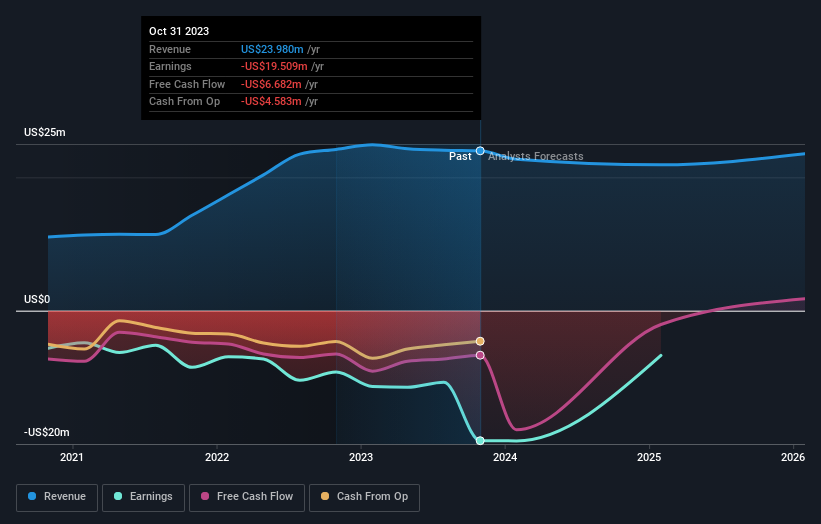
Task: Click the 2024 x-axis label
Action: 505,457
